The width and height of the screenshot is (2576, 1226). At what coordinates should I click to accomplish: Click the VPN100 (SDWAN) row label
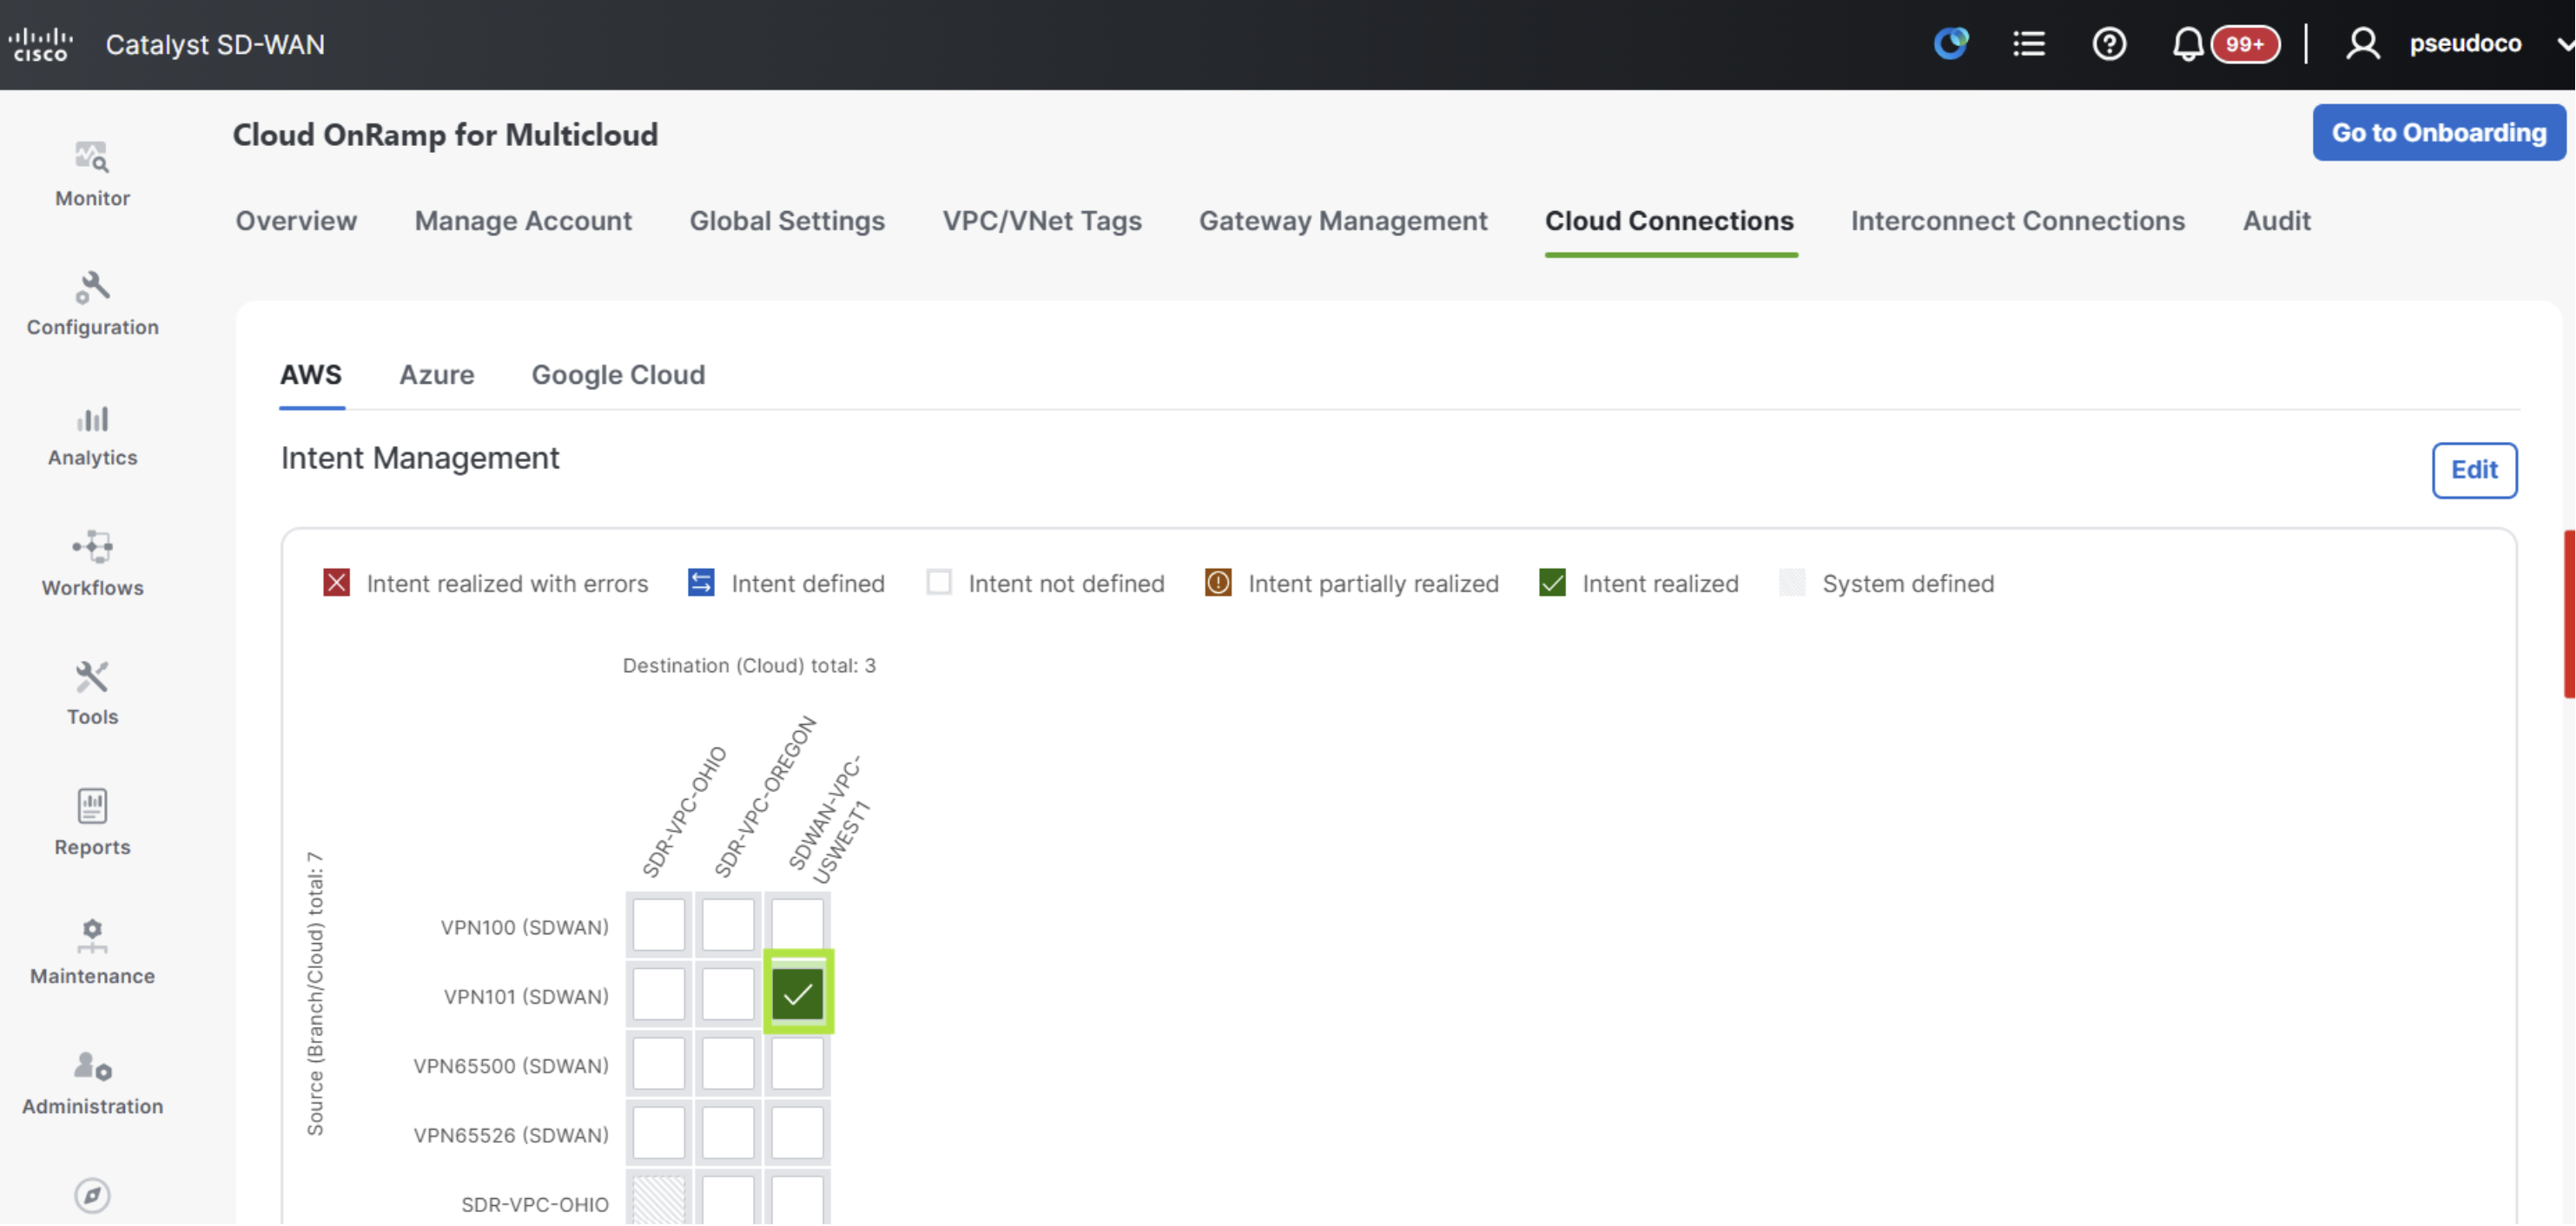525,927
